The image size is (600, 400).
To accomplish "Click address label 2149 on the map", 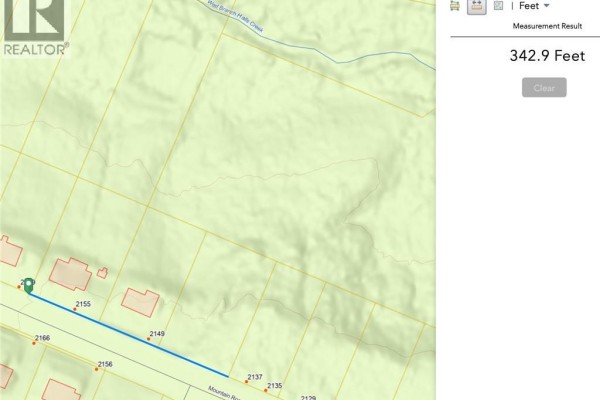I will (x=157, y=334).
